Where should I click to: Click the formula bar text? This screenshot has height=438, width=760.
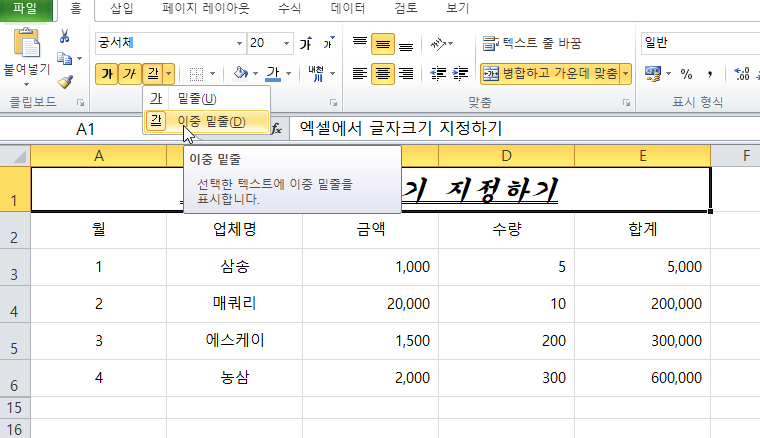pos(400,128)
